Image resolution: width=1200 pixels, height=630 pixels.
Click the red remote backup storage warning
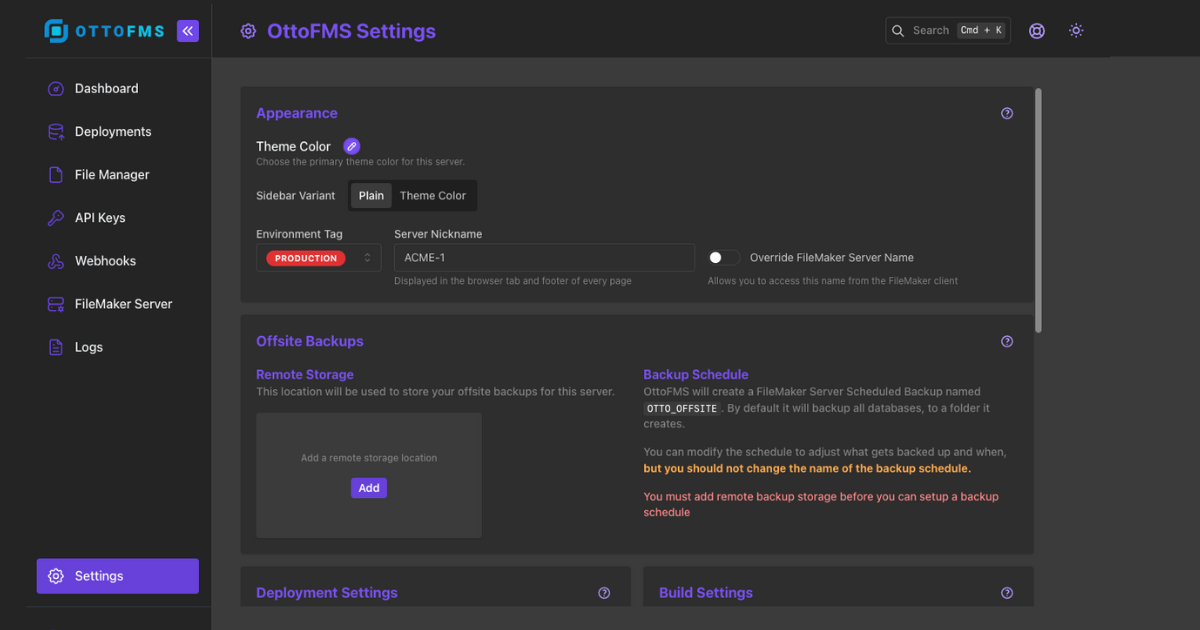[x=821, y=504]
